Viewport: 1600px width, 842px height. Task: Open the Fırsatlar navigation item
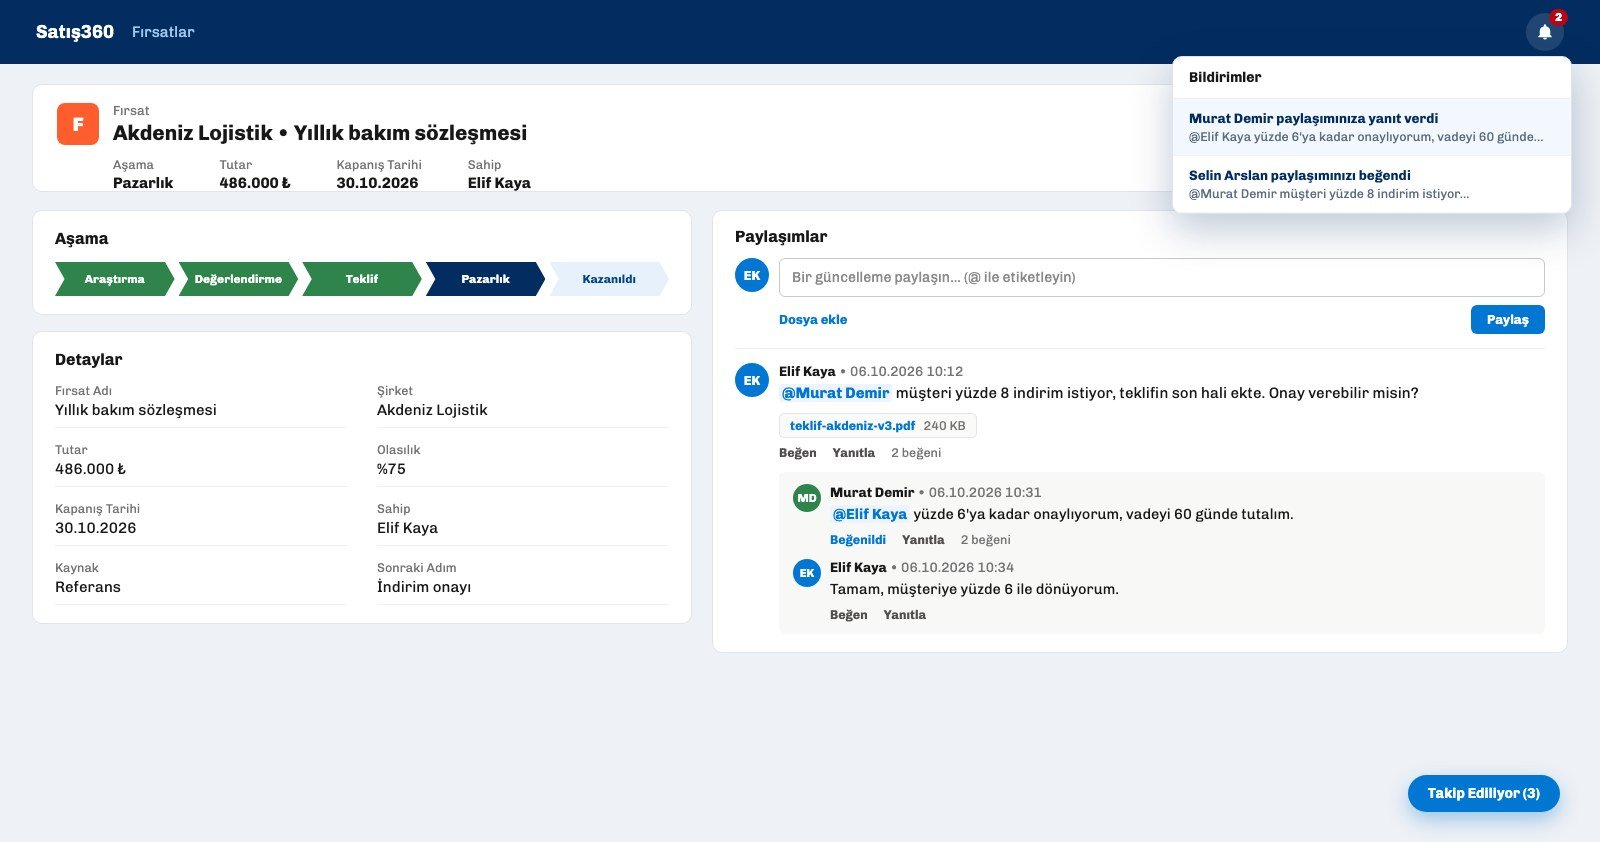tap(163, 32)
